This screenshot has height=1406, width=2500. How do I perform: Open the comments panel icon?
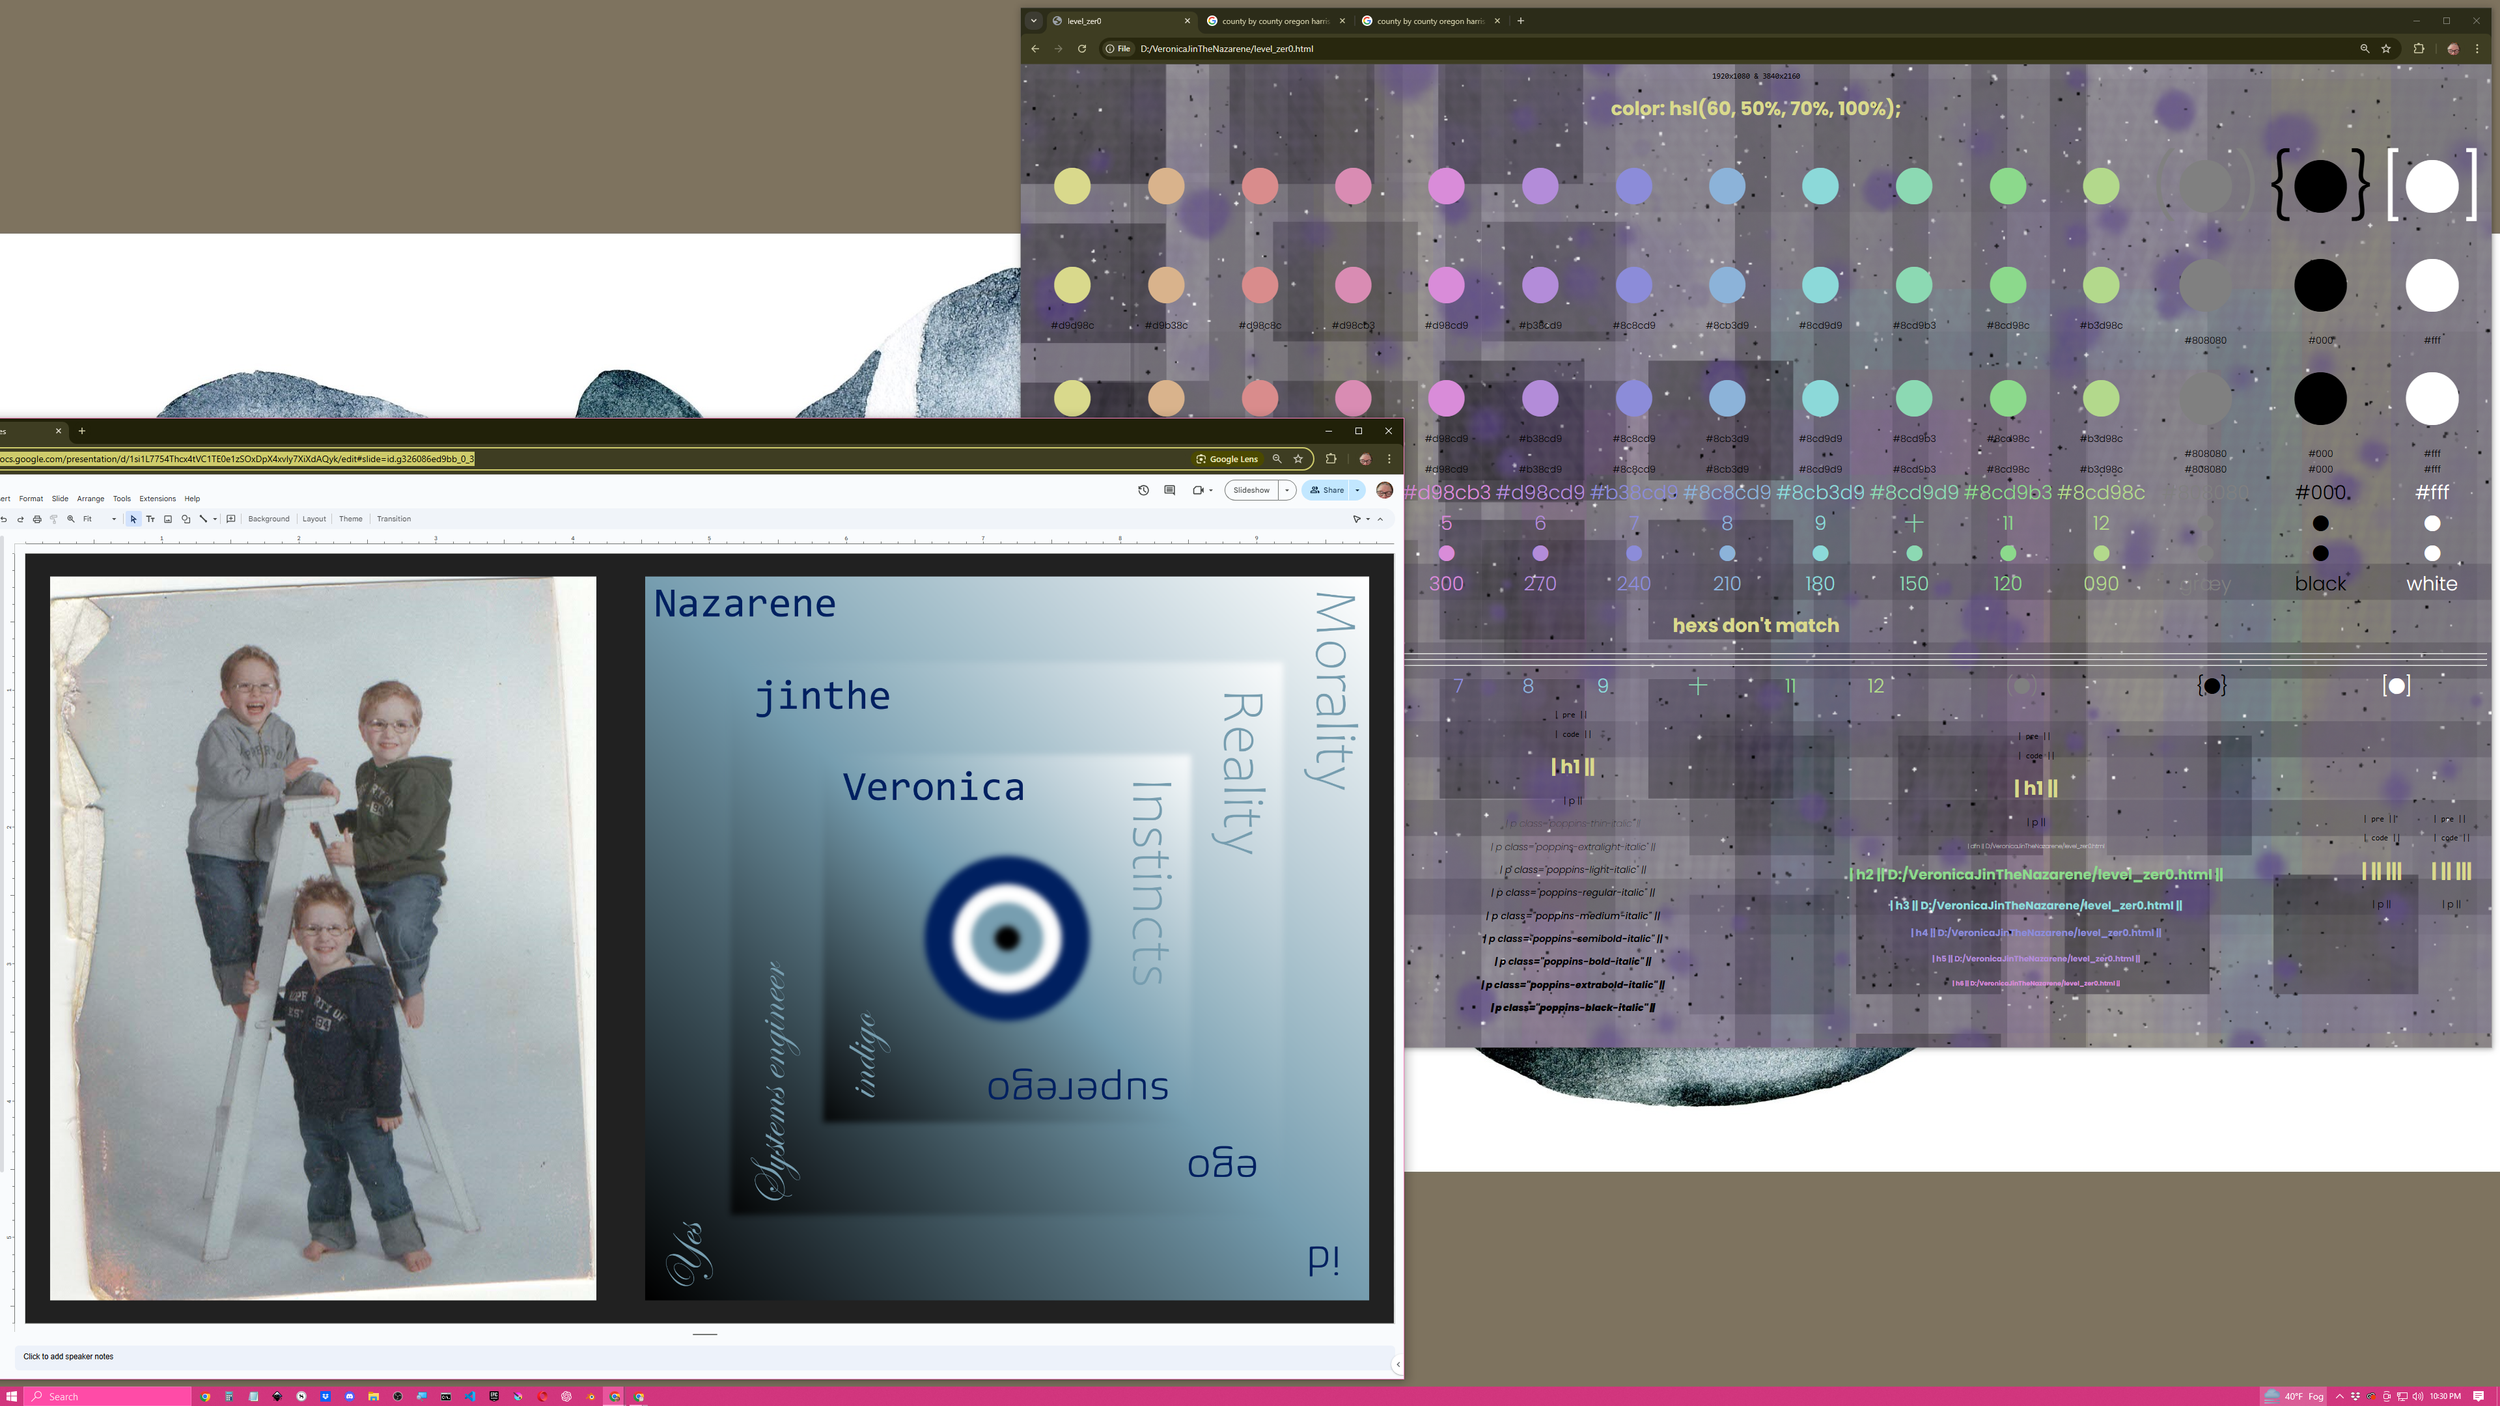click(1169, 490)
